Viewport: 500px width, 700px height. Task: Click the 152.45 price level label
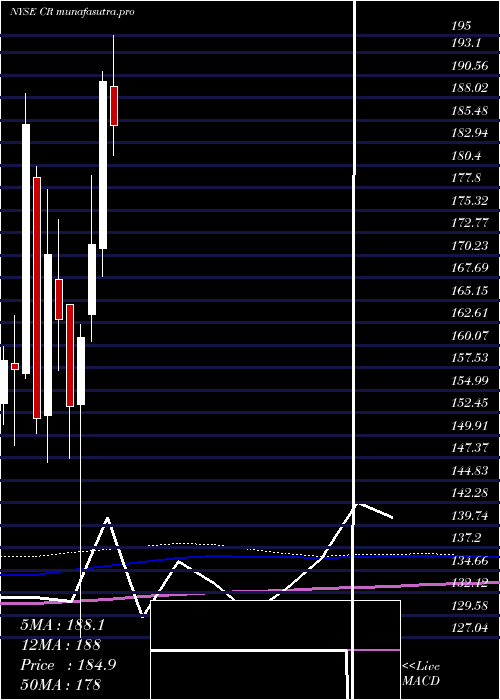[470, 403]
